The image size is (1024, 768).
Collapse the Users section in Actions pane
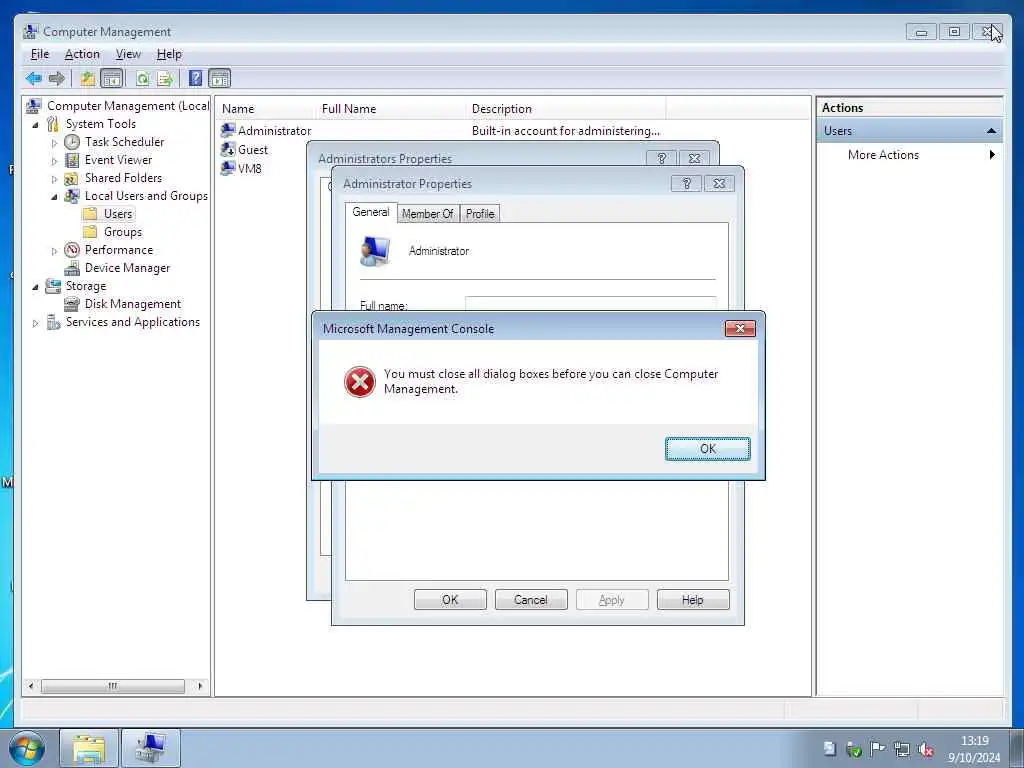click(991, 131)
